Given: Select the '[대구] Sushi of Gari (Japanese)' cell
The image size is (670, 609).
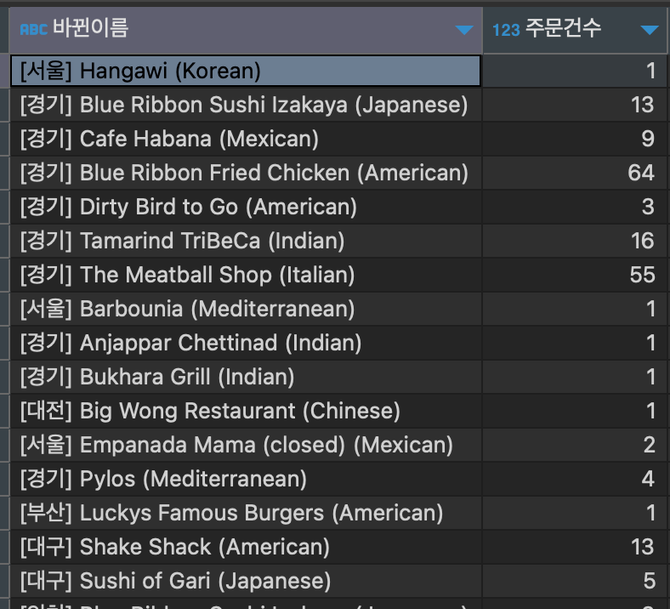Looking at the screenshot, I should [246, 581].
